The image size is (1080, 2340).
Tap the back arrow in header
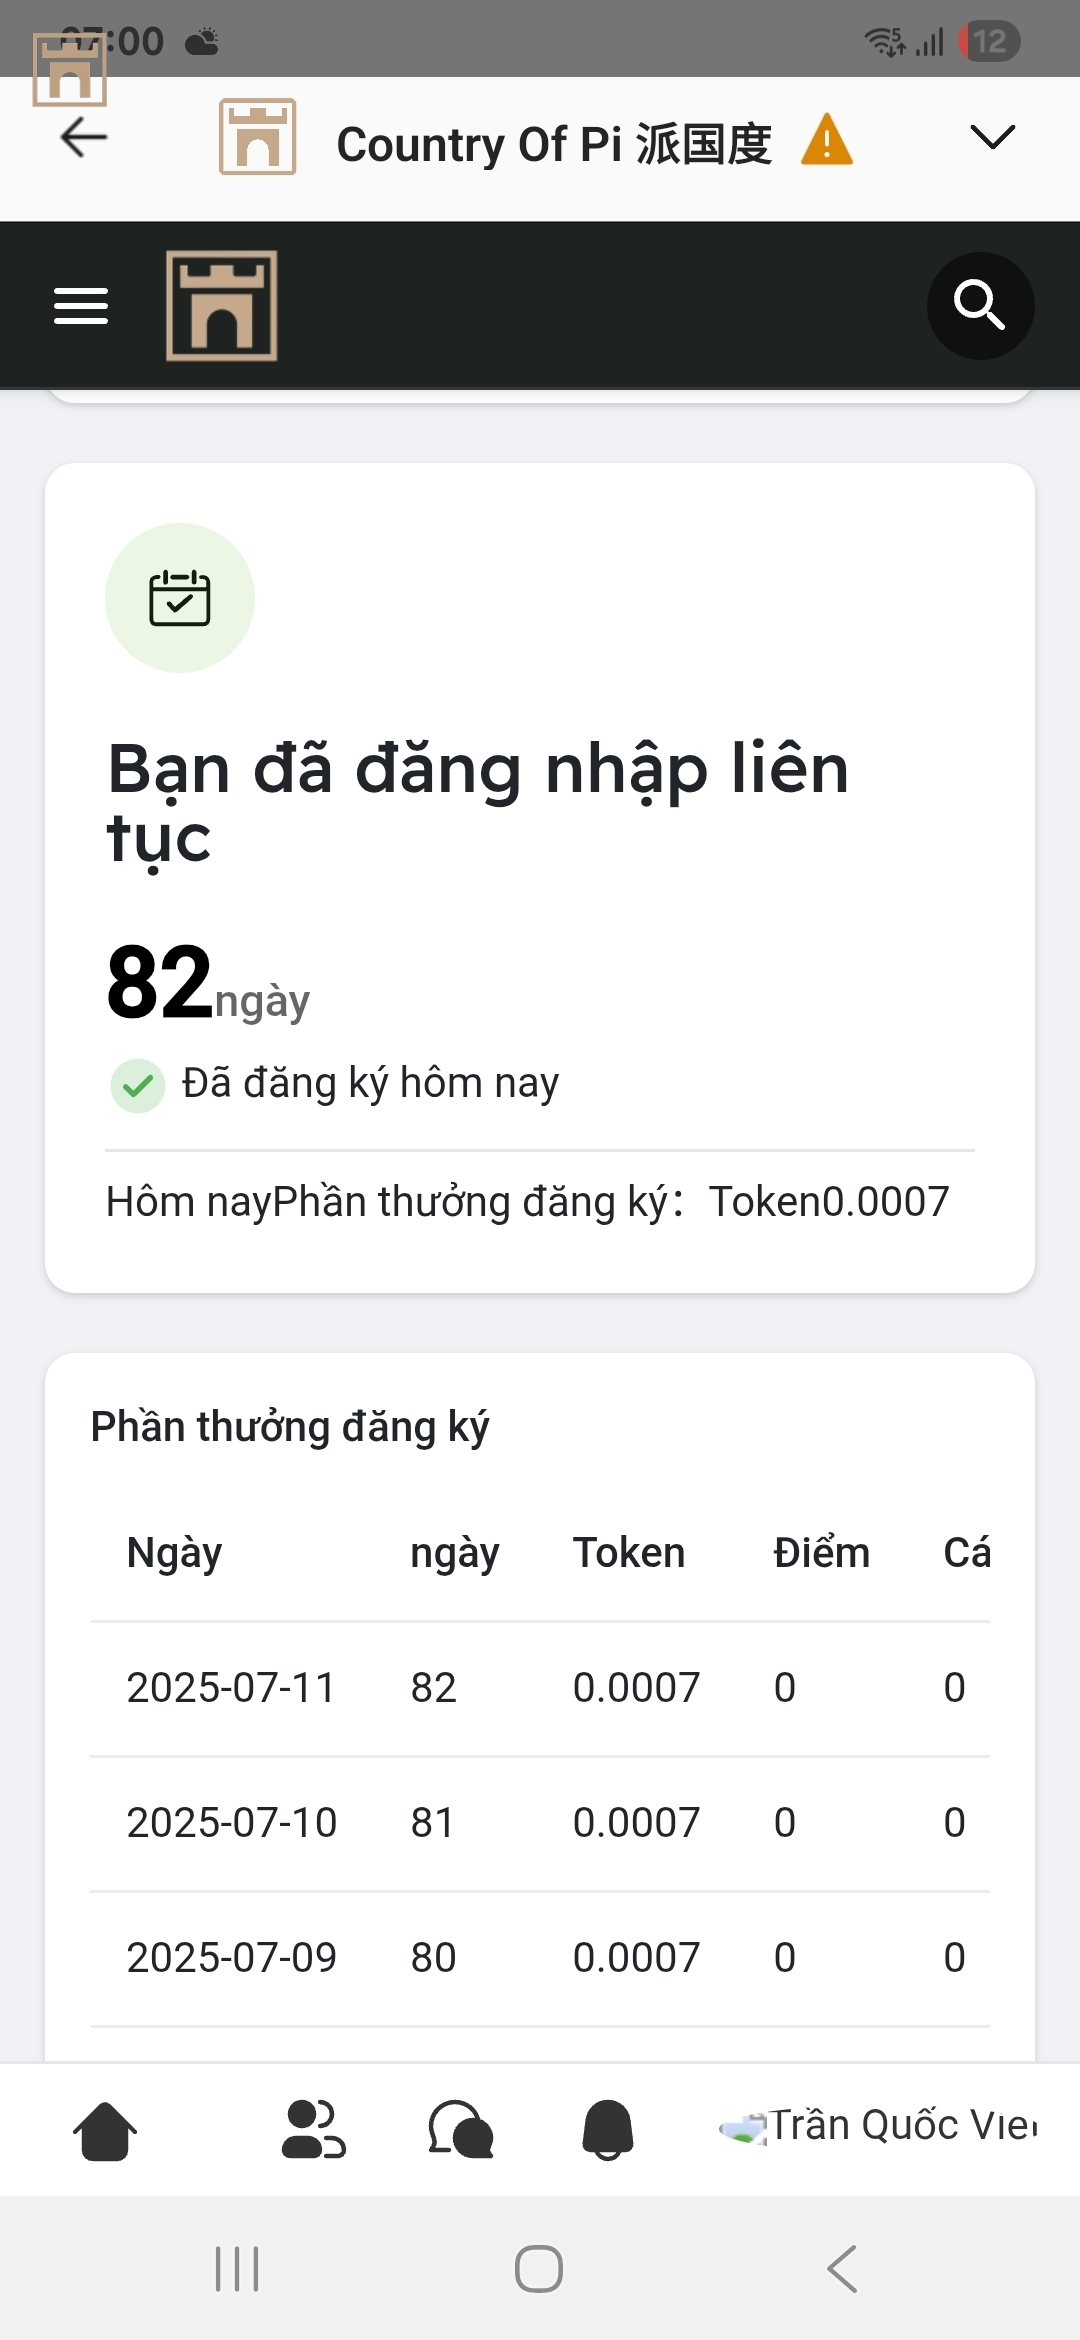pyautogui.click(x=84, y=137)
